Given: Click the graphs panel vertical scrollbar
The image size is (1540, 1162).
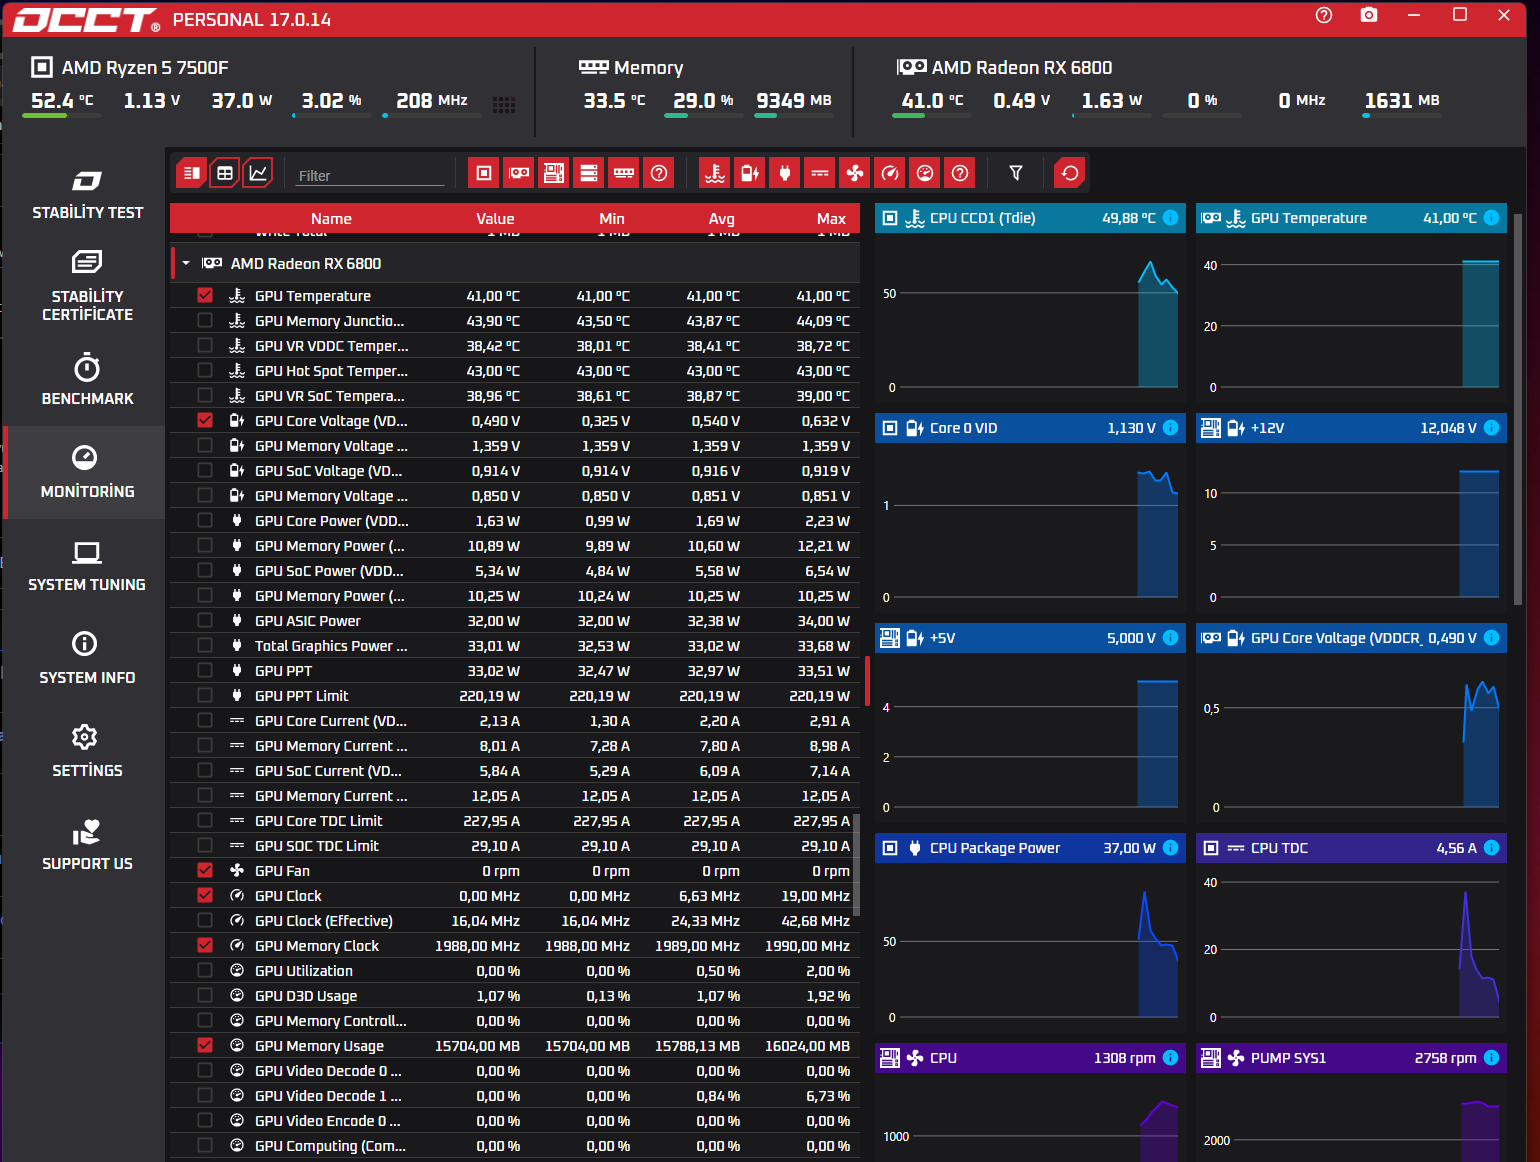Looking at the screenshot, I should coord(1518,408).
